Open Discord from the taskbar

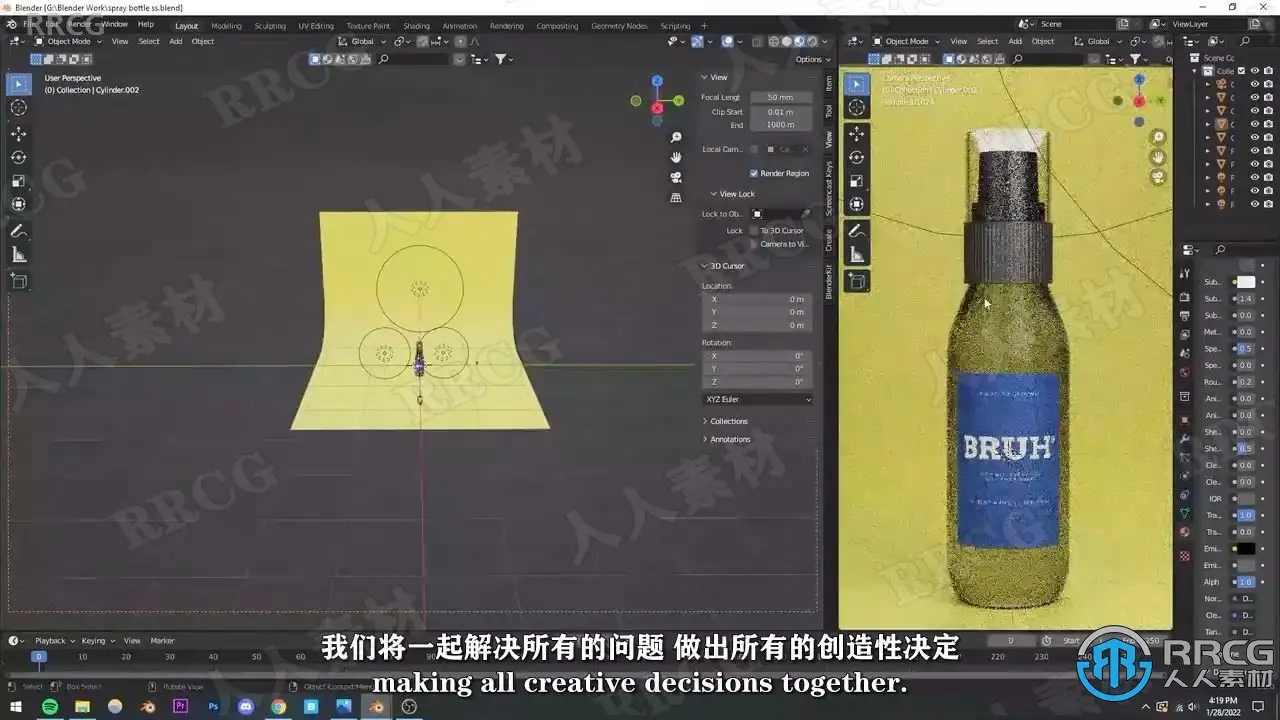click(246, 707)
